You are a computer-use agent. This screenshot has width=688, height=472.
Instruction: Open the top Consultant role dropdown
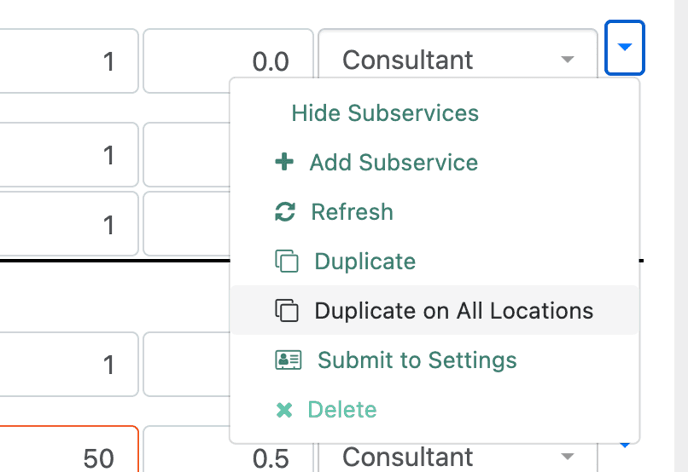coord(458,60)
